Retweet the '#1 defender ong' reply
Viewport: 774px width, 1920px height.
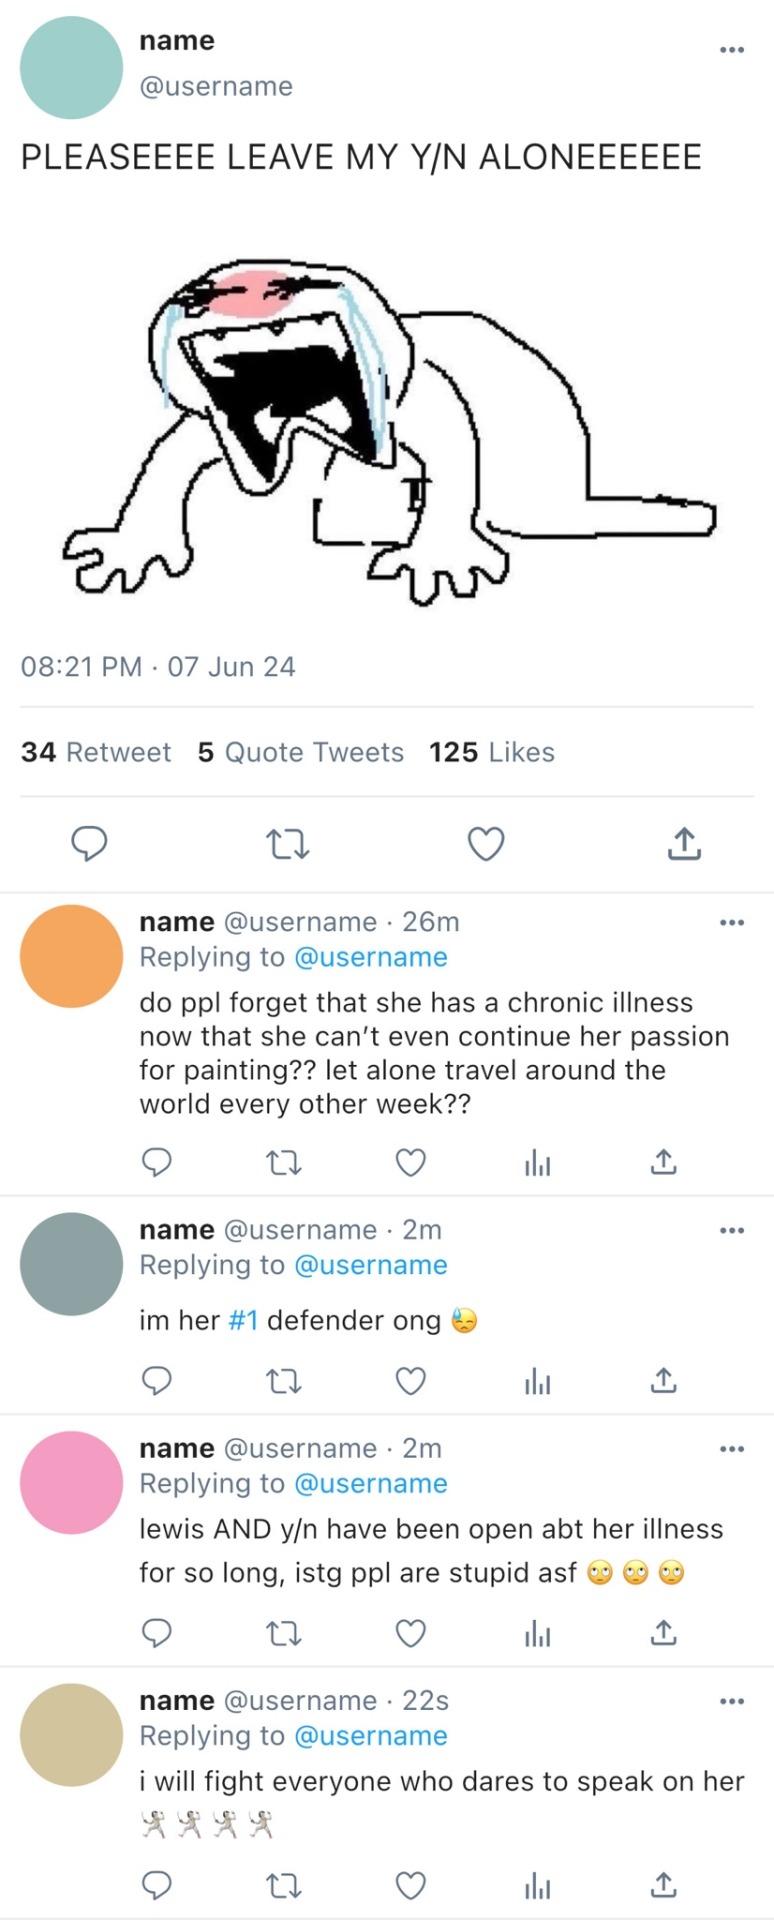(x=285, y=1381)
